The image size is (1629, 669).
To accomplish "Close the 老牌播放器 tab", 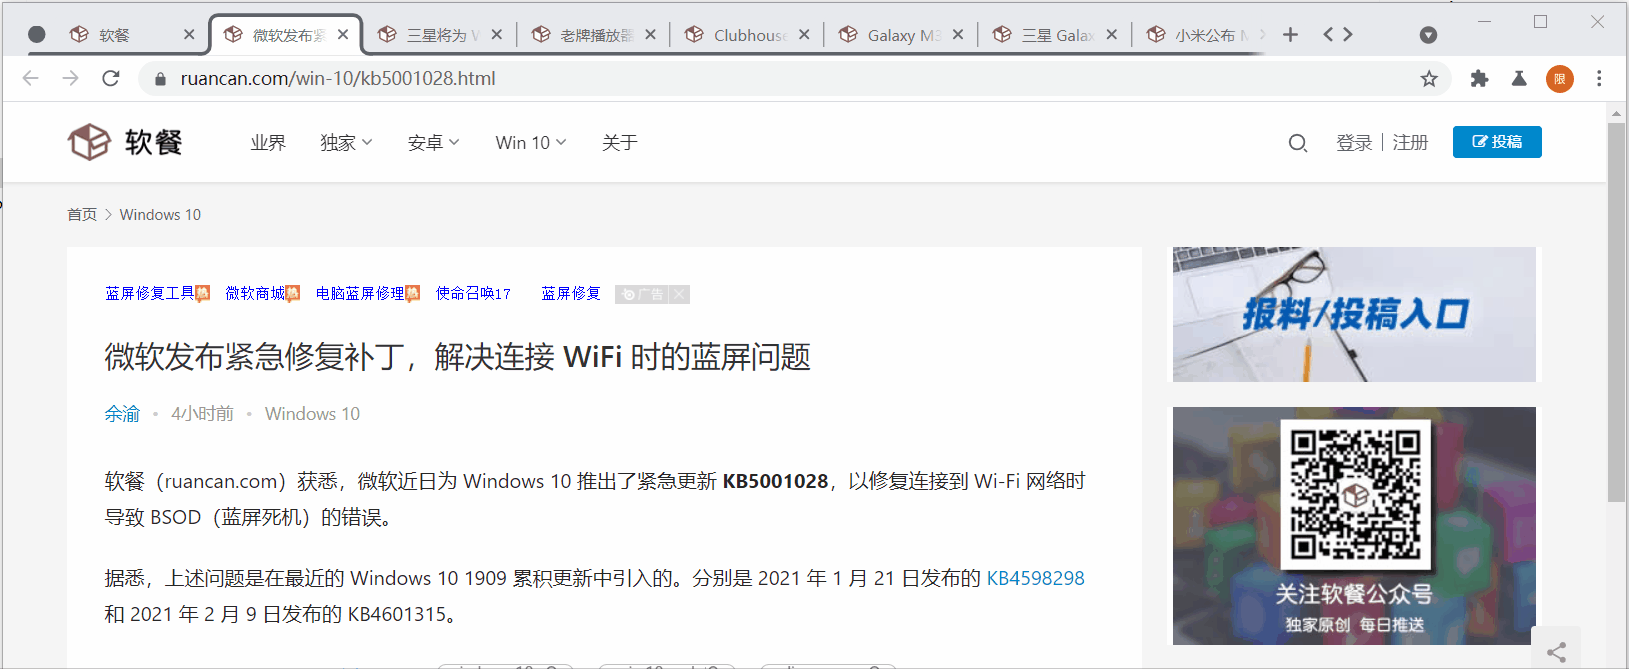I will point(651,35).
